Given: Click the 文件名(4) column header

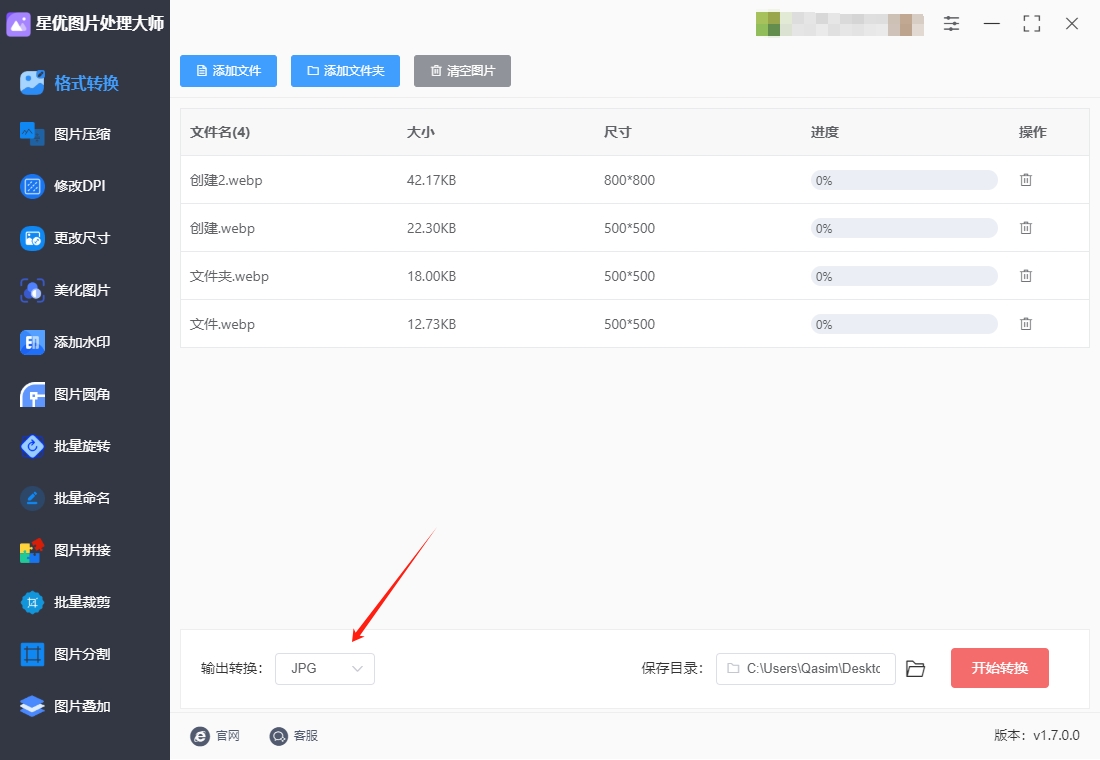Looking at the screenshot, I should [x=220, y=132].
